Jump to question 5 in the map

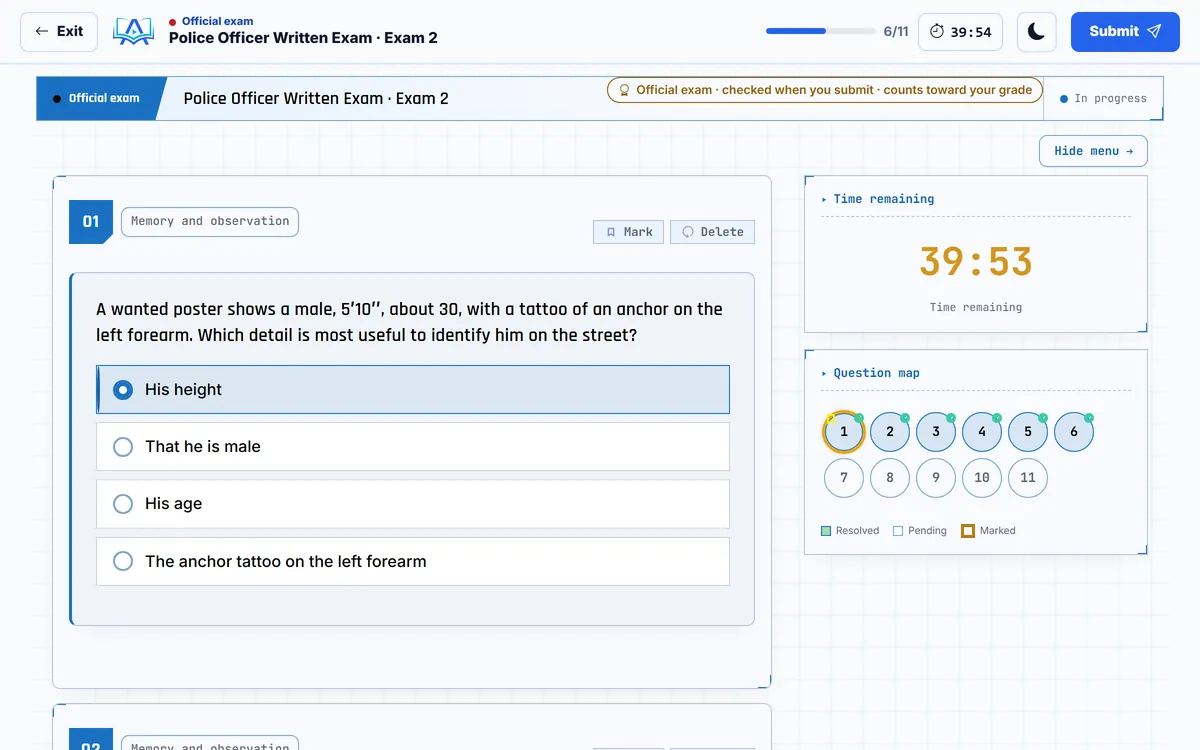1028,432
